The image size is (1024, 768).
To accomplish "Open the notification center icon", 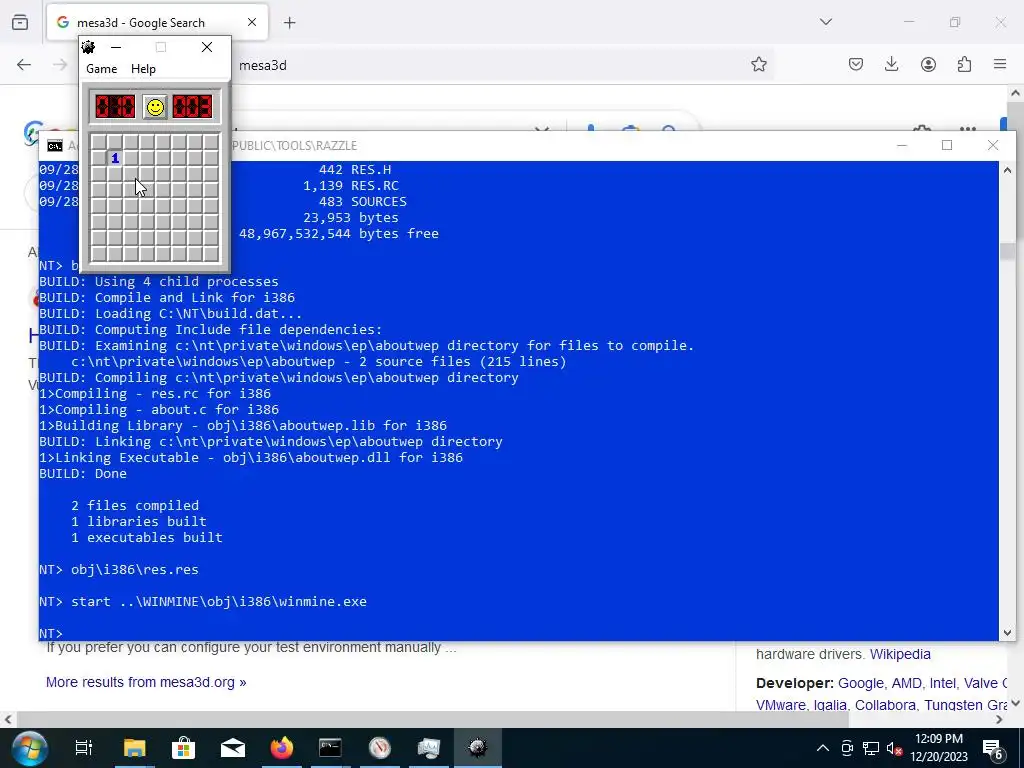I will pyautogui.click(x=993, y=748).
